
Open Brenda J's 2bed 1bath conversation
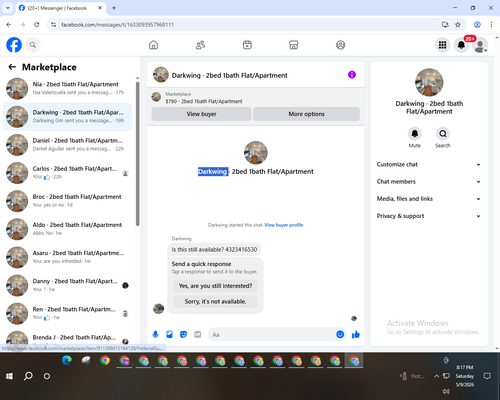67,338
